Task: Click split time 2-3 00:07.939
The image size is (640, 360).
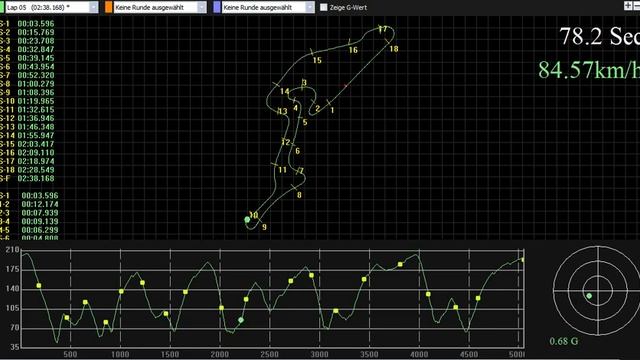Action: [29, 213]
